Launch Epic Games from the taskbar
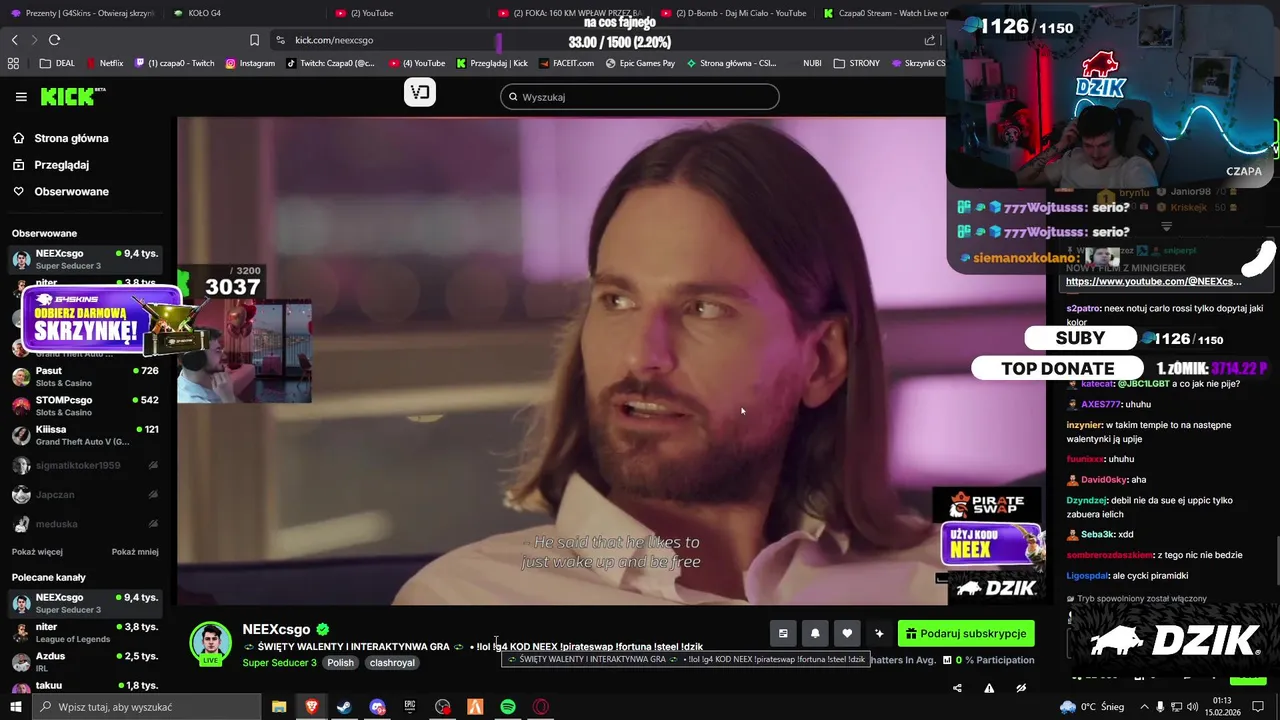1280x720 pixels. (x=410, y=707)
